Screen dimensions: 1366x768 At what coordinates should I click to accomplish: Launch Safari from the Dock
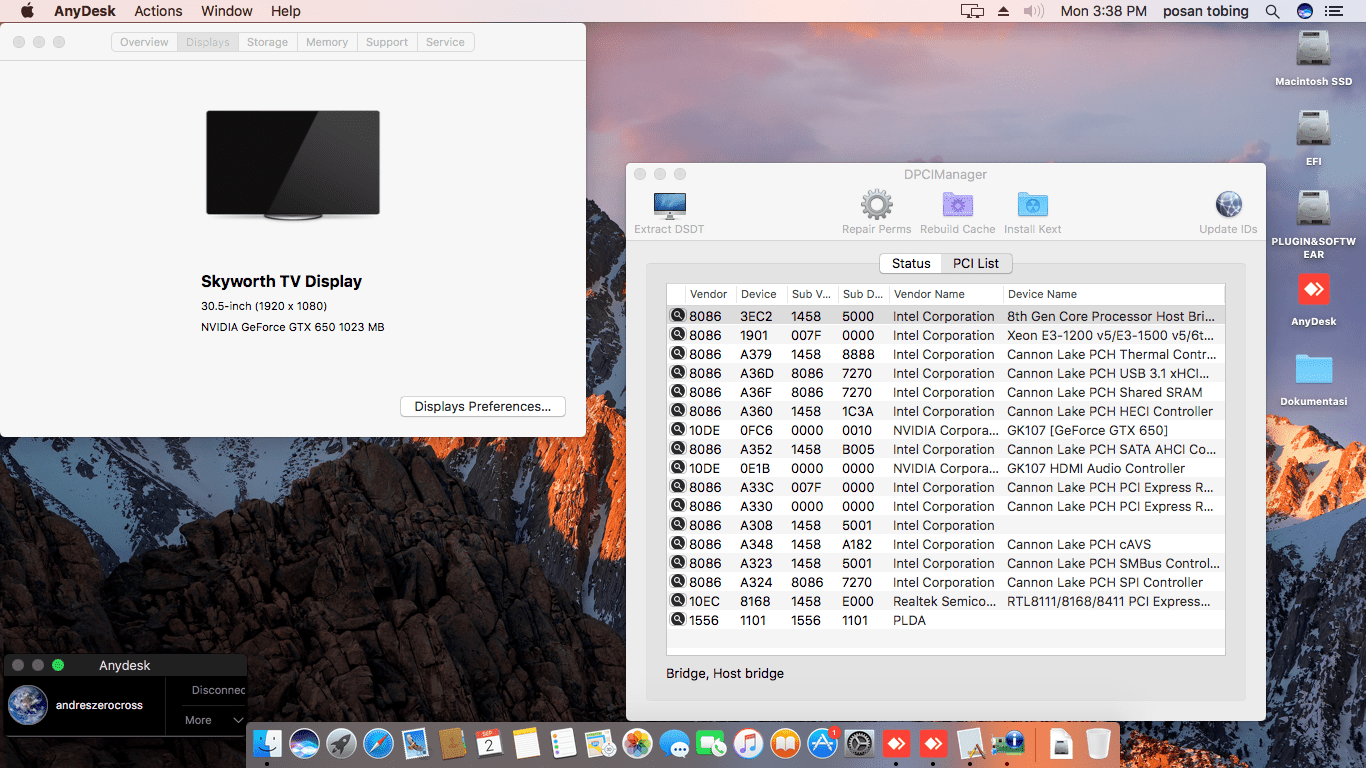pos(378,743)
